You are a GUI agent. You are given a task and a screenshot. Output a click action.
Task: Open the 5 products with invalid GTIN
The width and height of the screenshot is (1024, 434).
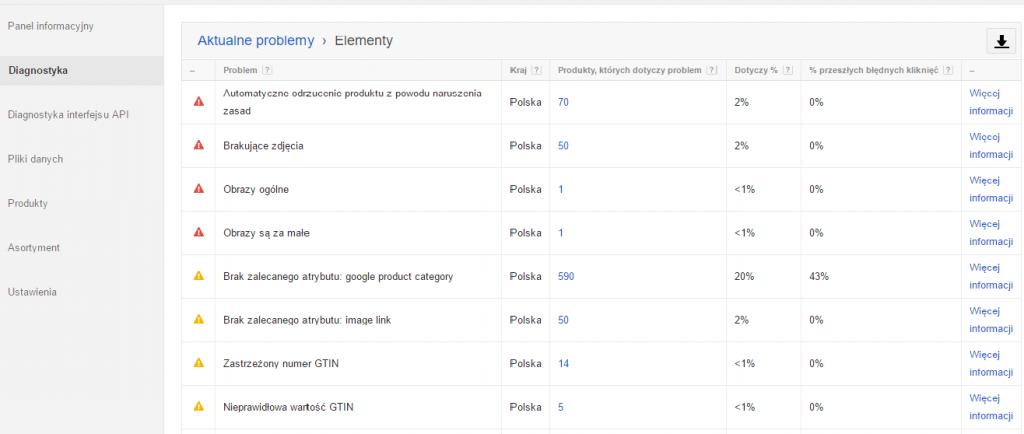pyautogui.click(x=560, y=407)
